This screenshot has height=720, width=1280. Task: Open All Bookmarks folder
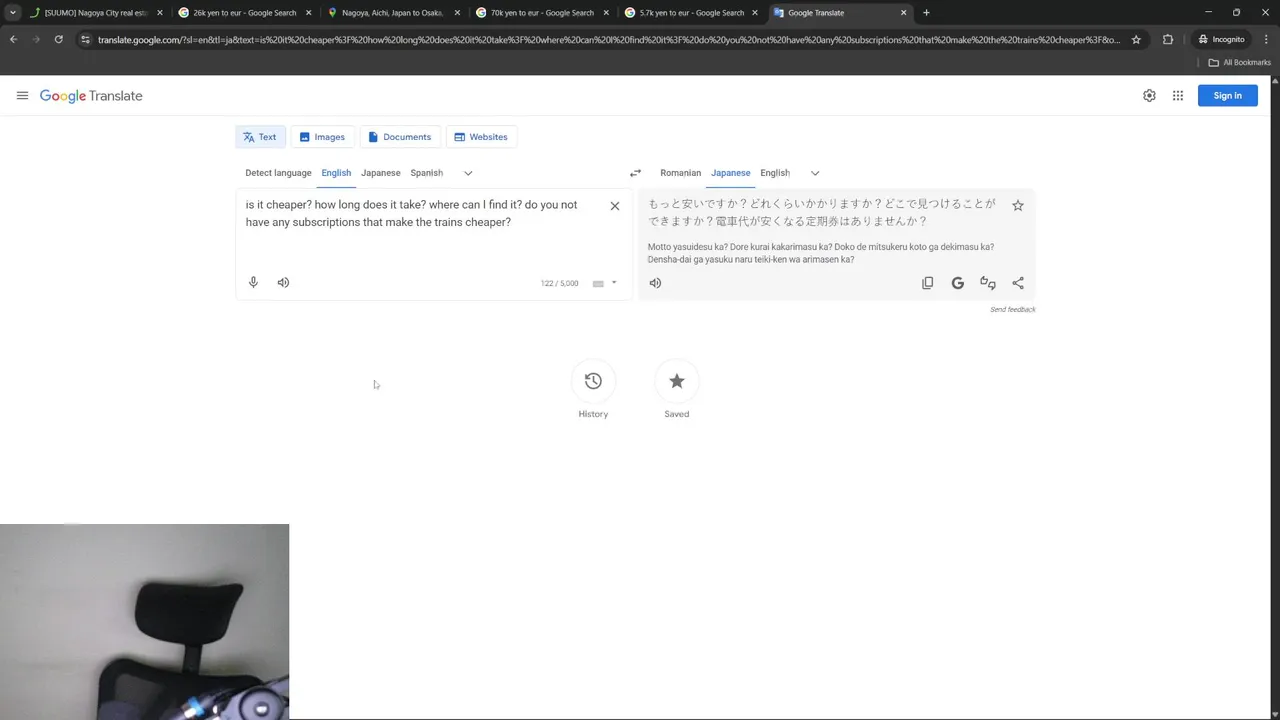(1239, 63)
